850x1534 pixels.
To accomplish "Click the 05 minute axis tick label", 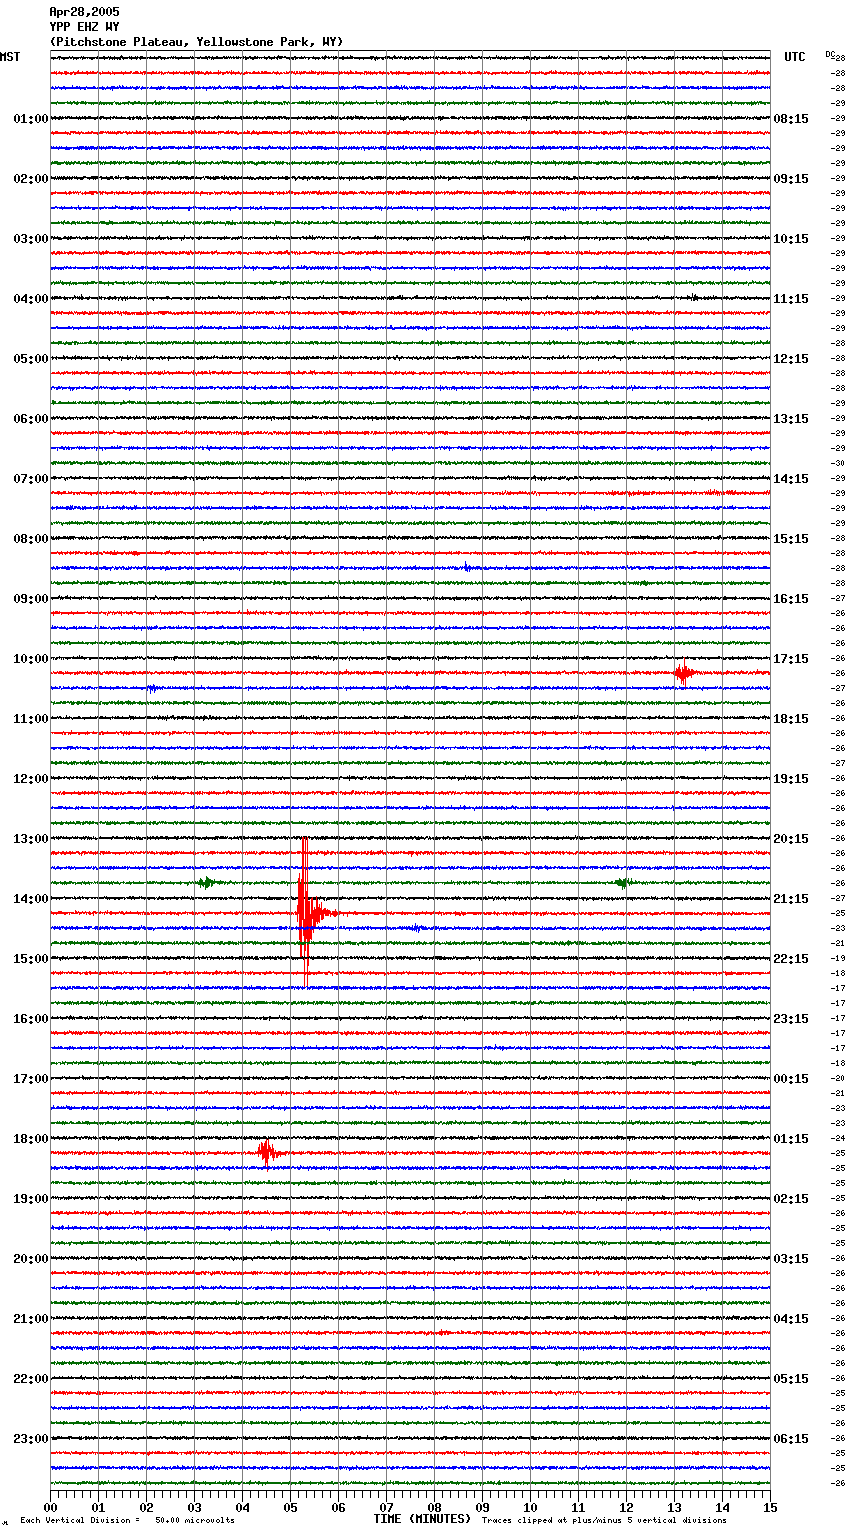I will click(x=290, y=1507).
